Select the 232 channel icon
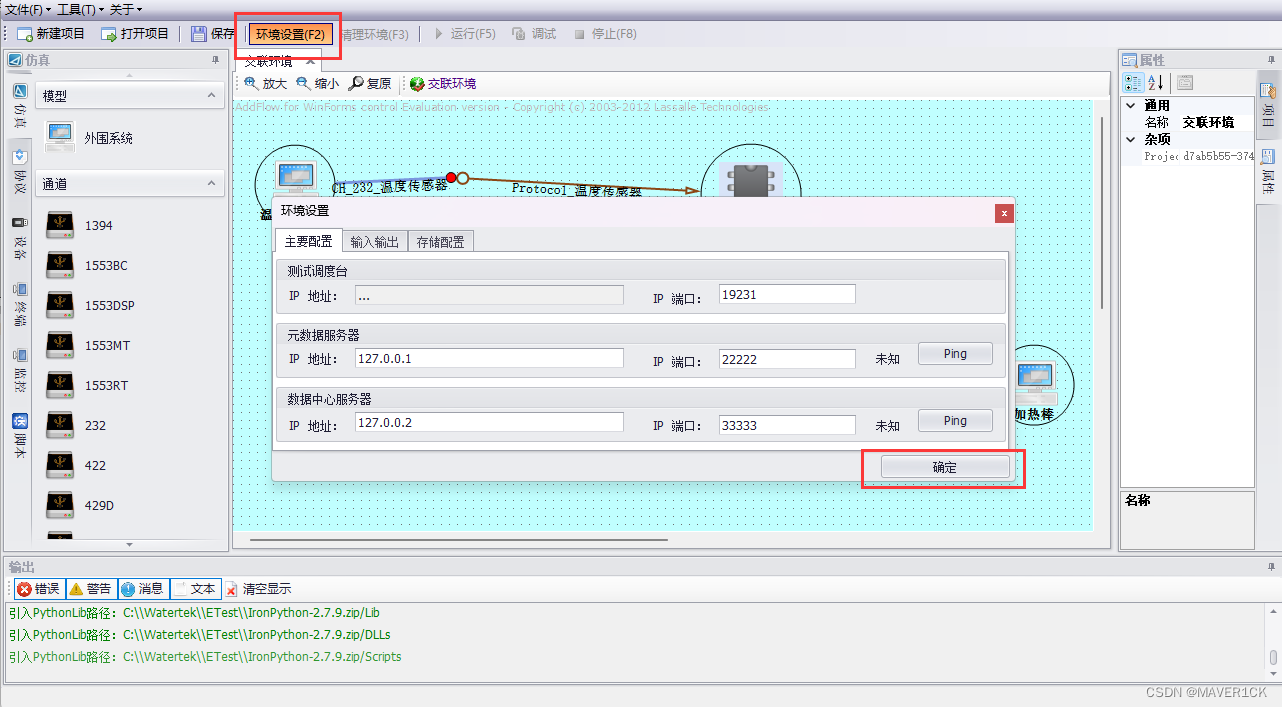 point(60,425)
